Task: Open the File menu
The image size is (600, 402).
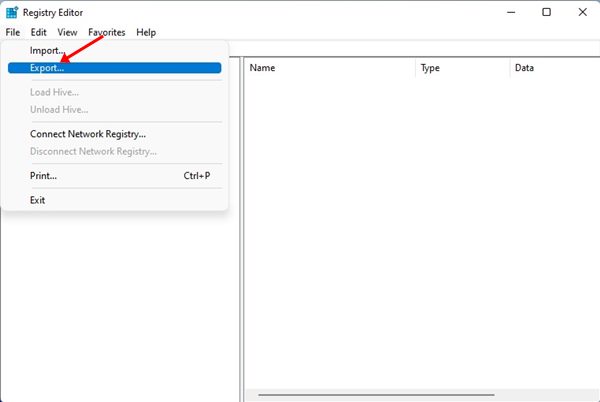Action: (13, 33)
